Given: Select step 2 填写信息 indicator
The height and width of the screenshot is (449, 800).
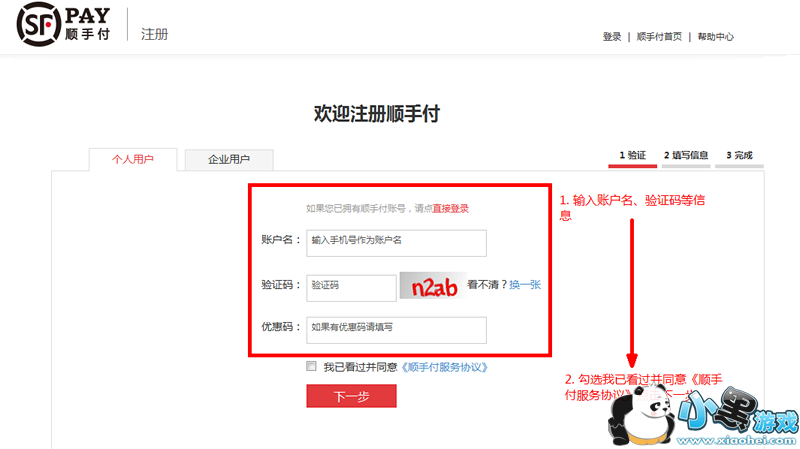Looking at the screenshot, I should point(686,156).
